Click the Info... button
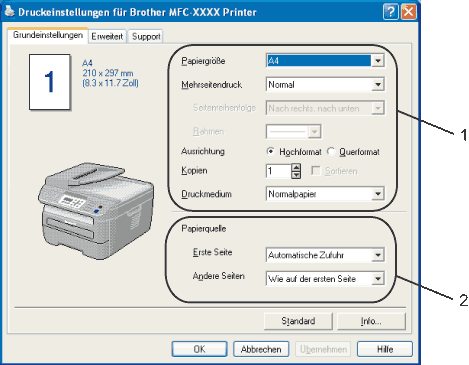This screenshot has width=469, height=365. pos(371,321)
